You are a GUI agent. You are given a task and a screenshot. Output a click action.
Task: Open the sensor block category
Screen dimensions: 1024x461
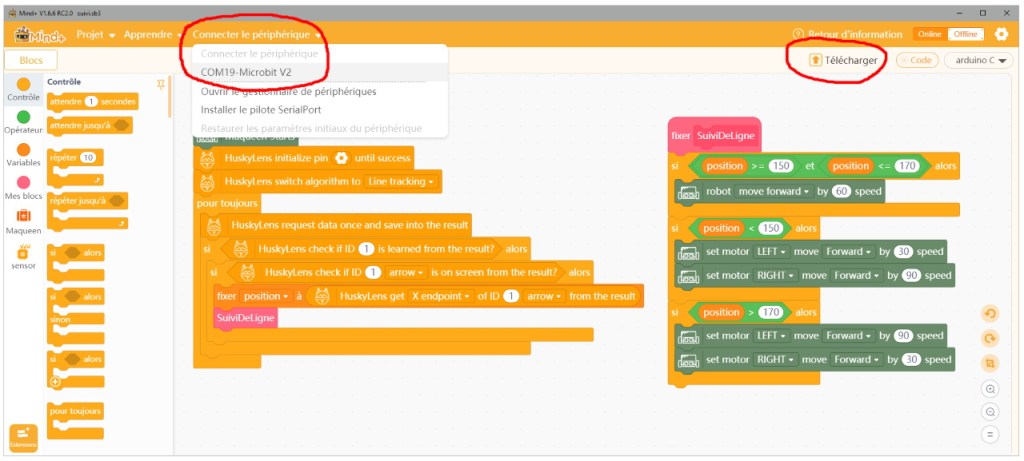[x=23, y=253]
